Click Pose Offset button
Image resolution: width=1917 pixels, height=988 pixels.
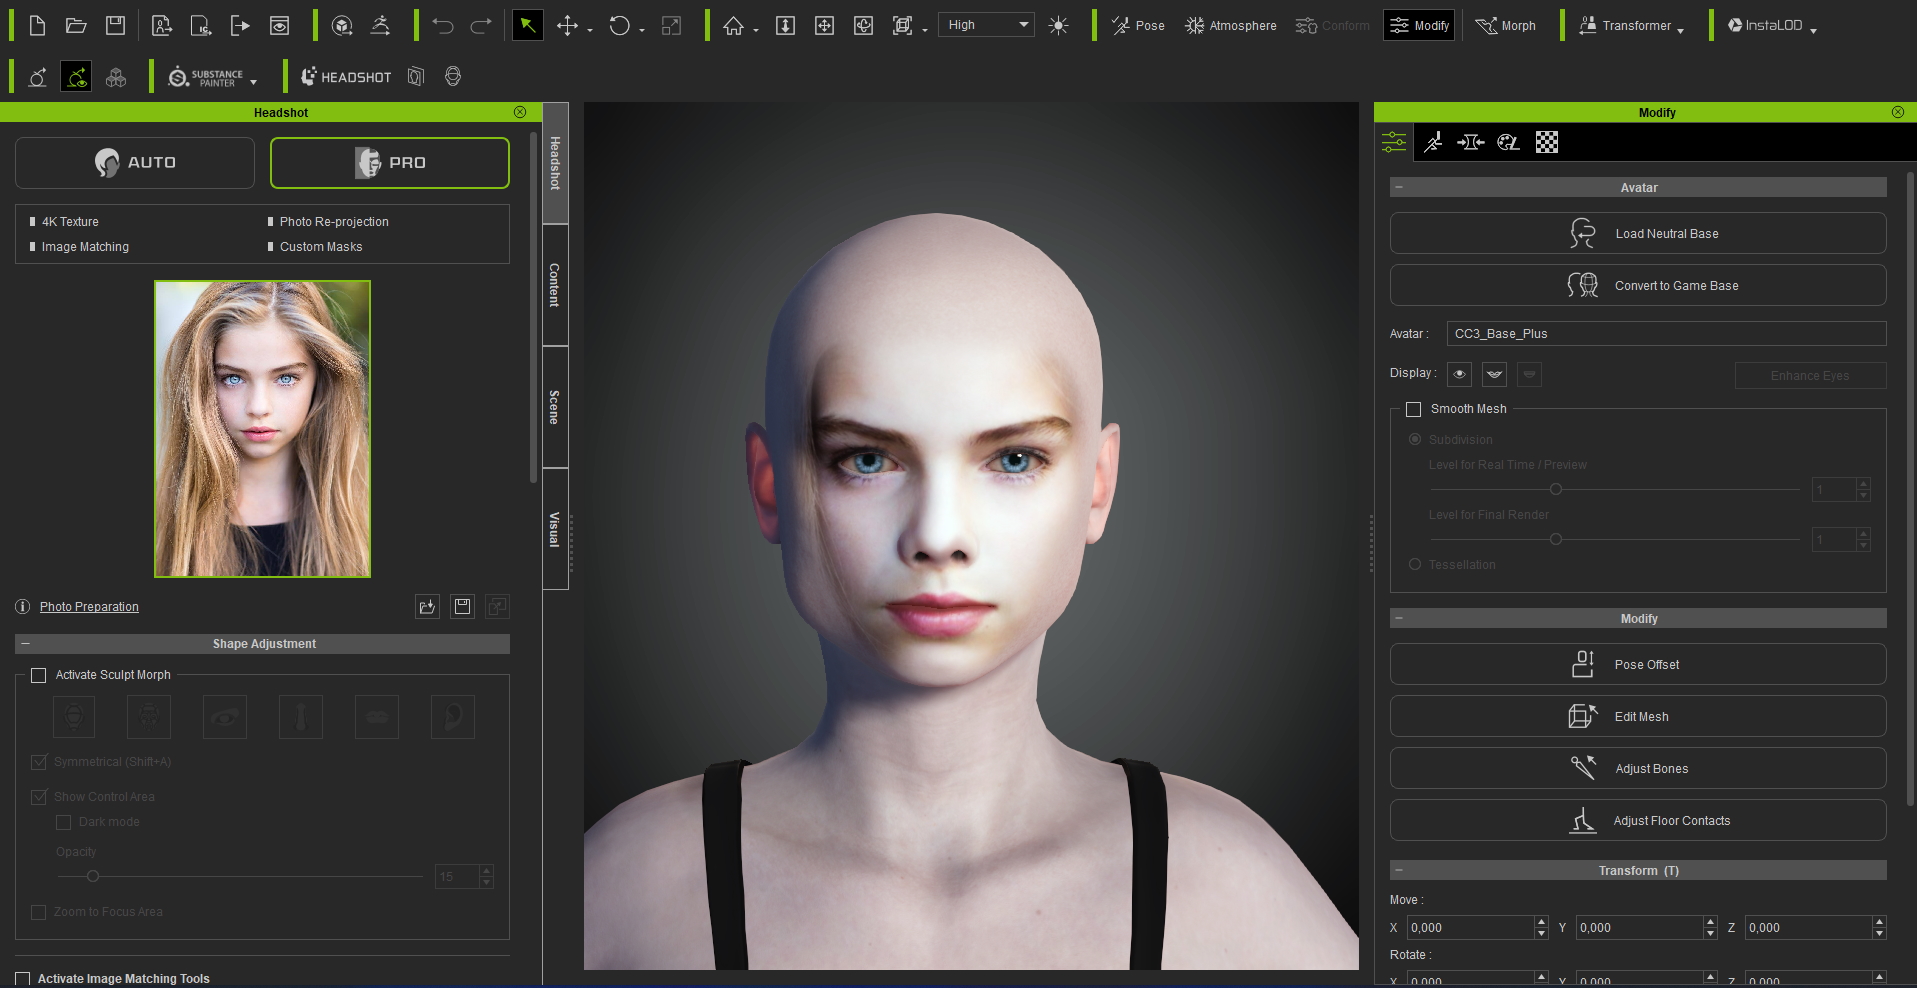click(x=1638, y=664)
